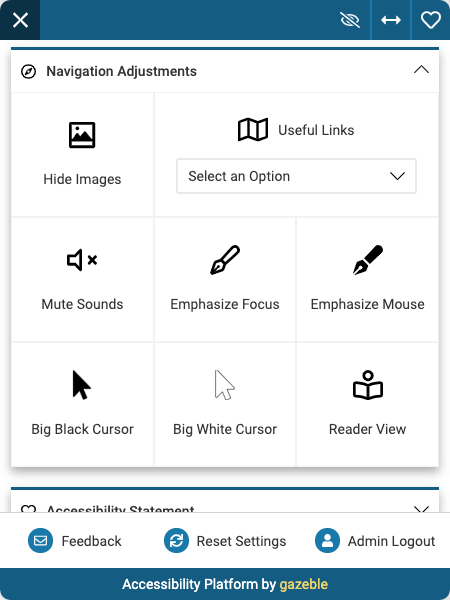Activate the Big White Cursor arrow
This screenshot has height=600, width=450.
click(x=225, y=385)
